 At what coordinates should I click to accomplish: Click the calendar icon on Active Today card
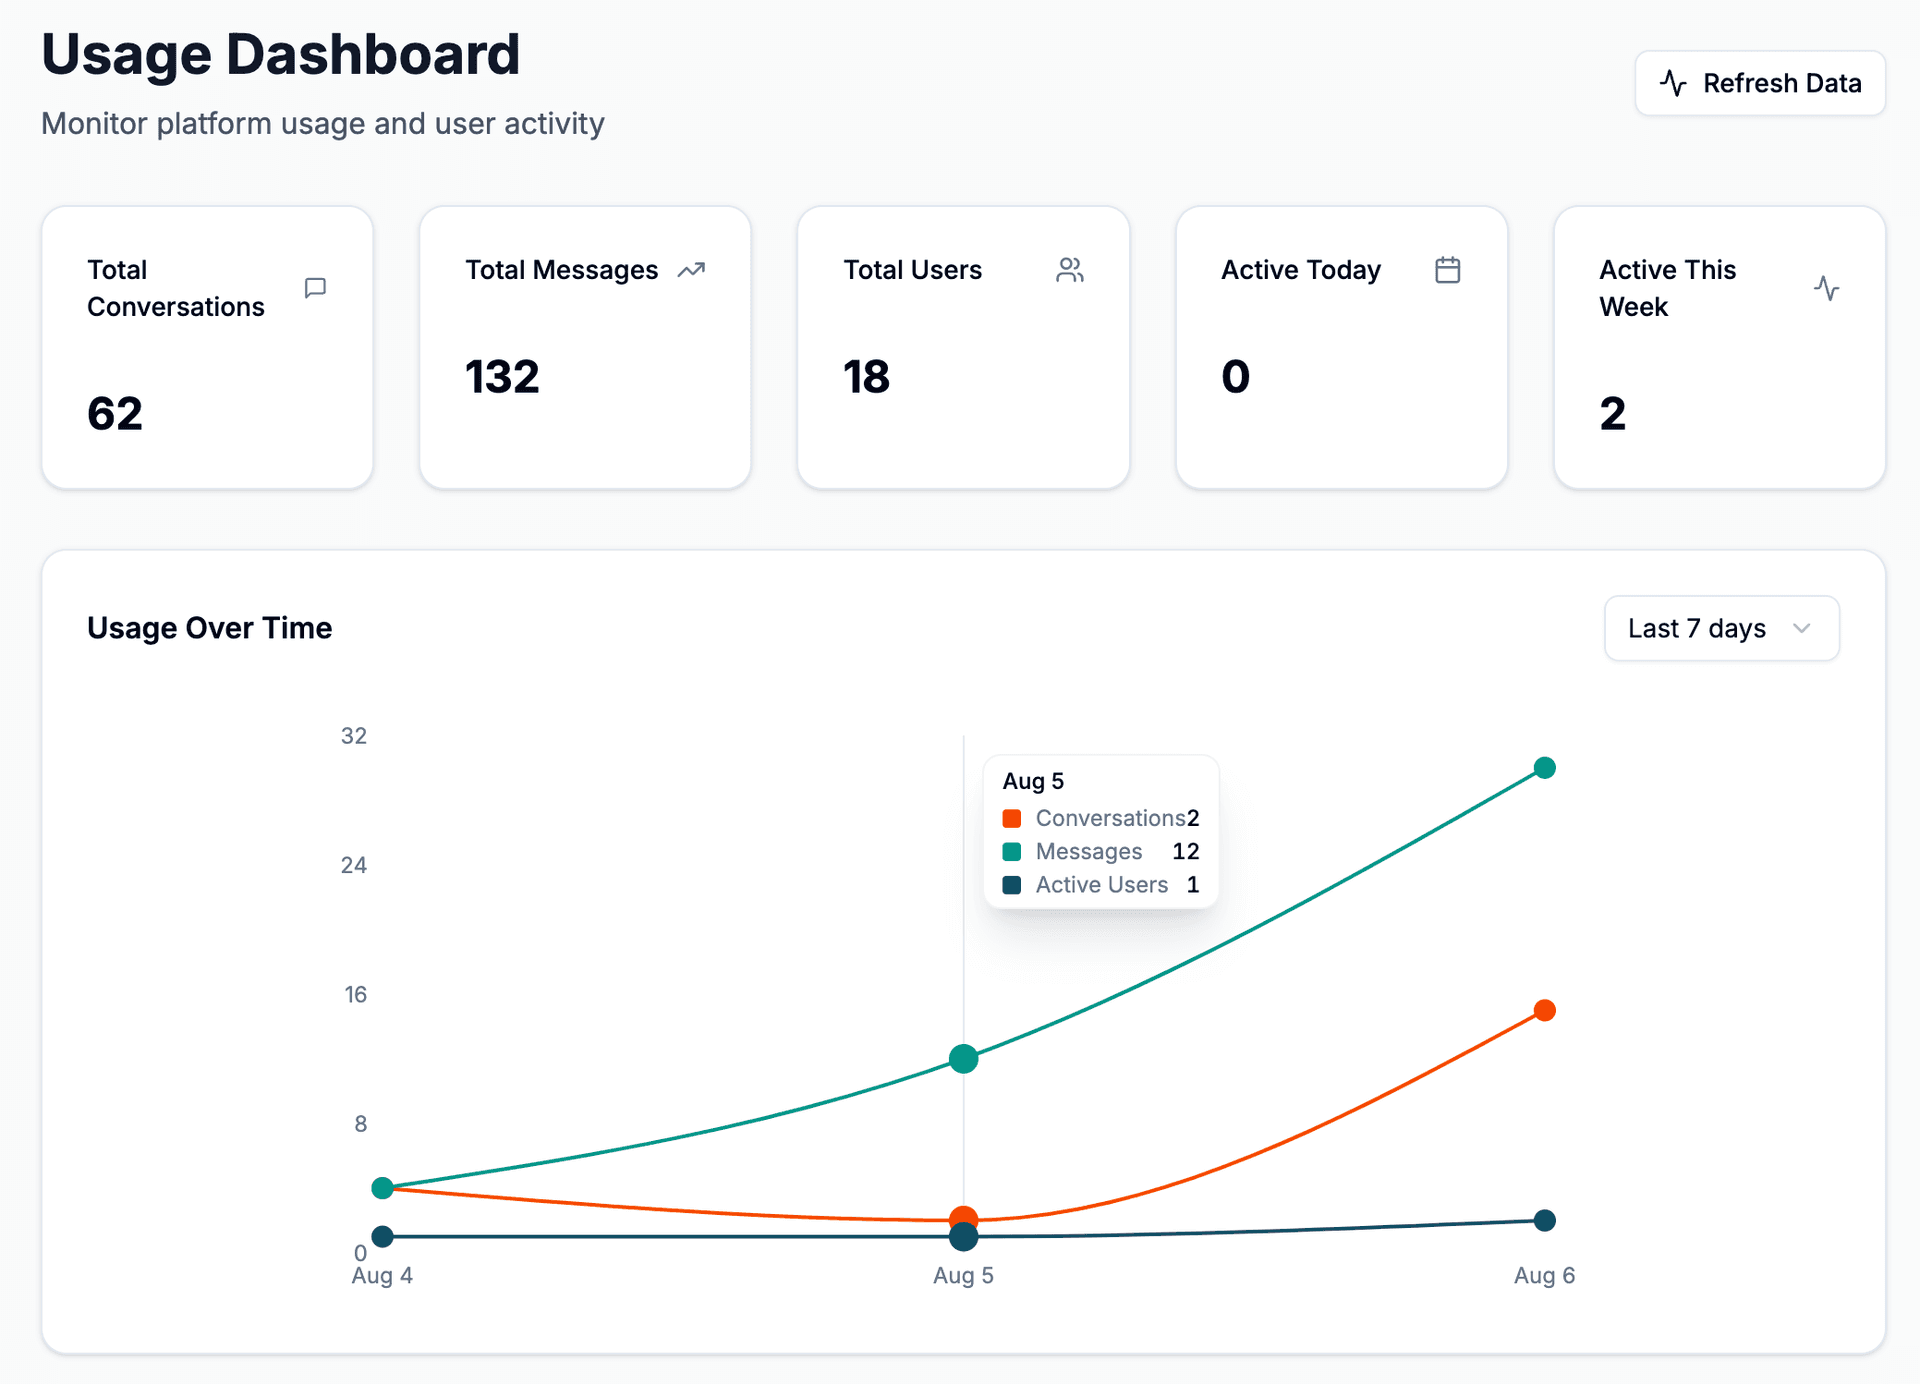coord(1448,270)
